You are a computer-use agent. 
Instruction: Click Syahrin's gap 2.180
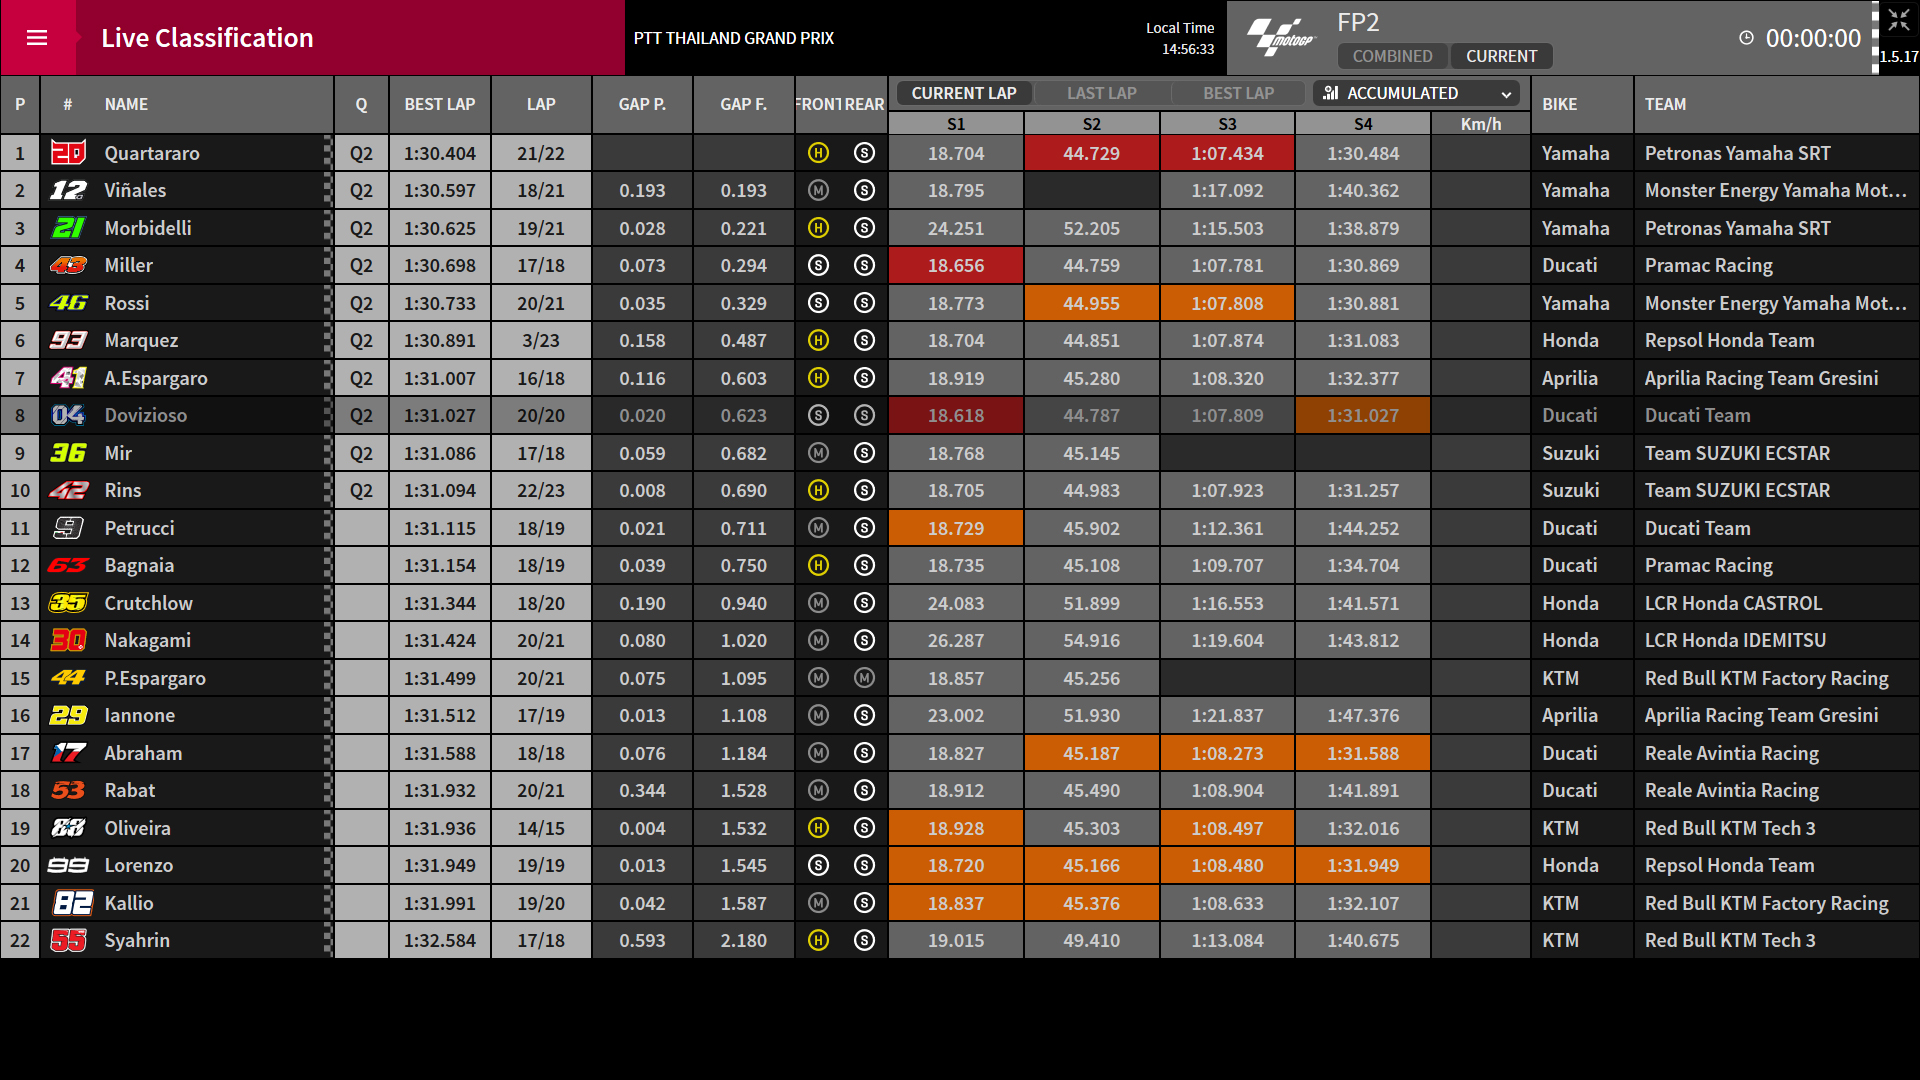point(744,940)
